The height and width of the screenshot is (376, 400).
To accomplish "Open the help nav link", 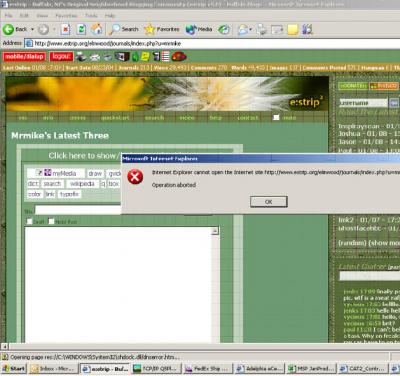I will click(x=216, y=118).
